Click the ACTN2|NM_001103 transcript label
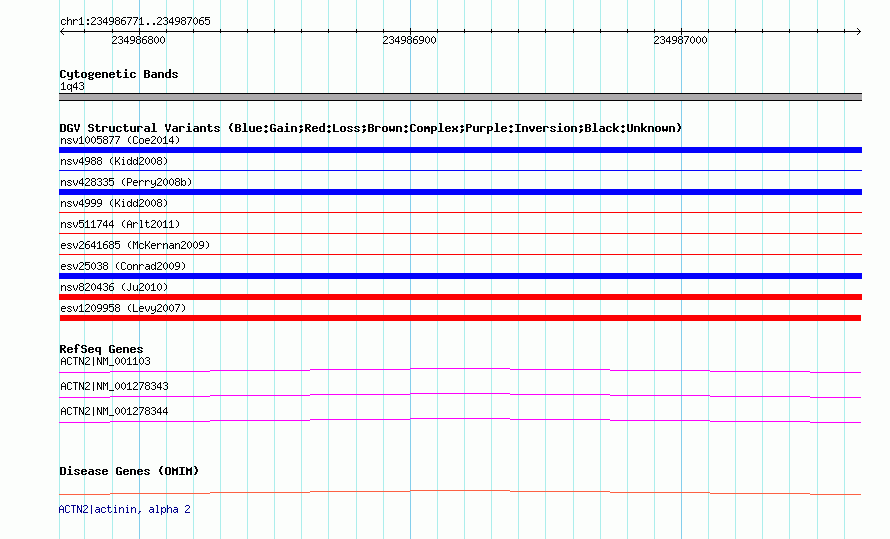This screenshot has height=539, width=890. (105, 361)
